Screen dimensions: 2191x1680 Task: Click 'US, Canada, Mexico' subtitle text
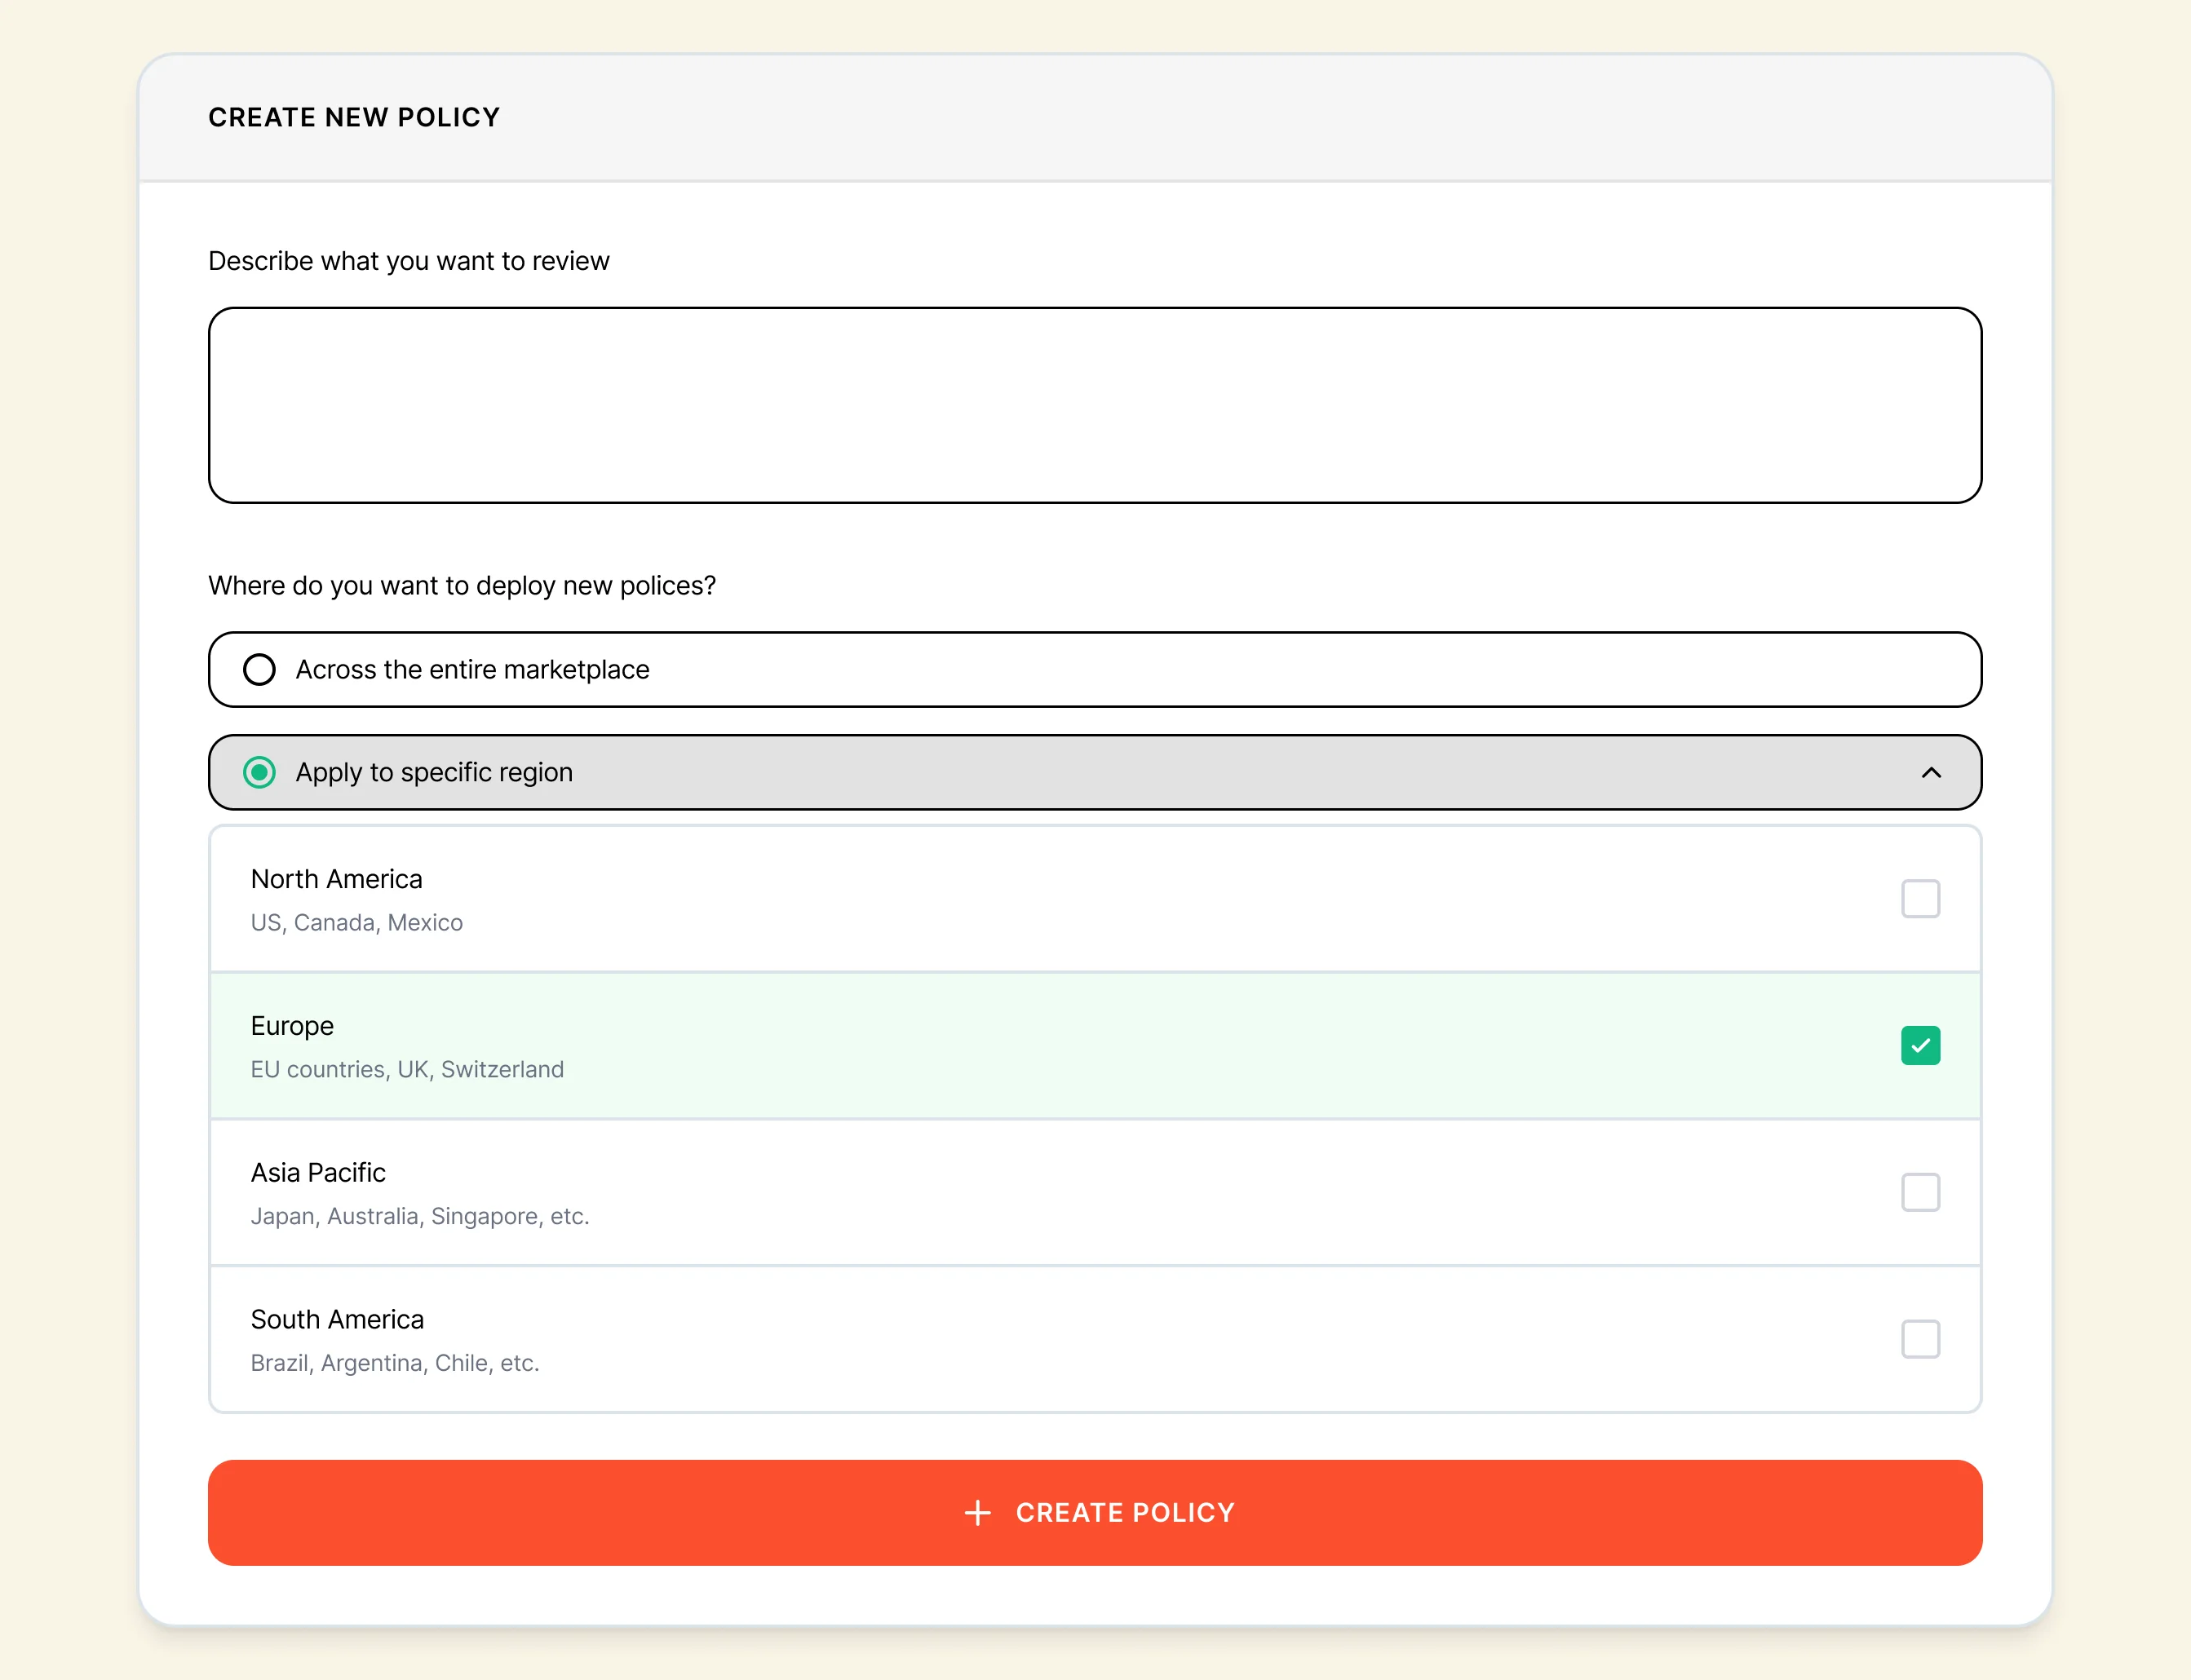[x=356, y=923]
